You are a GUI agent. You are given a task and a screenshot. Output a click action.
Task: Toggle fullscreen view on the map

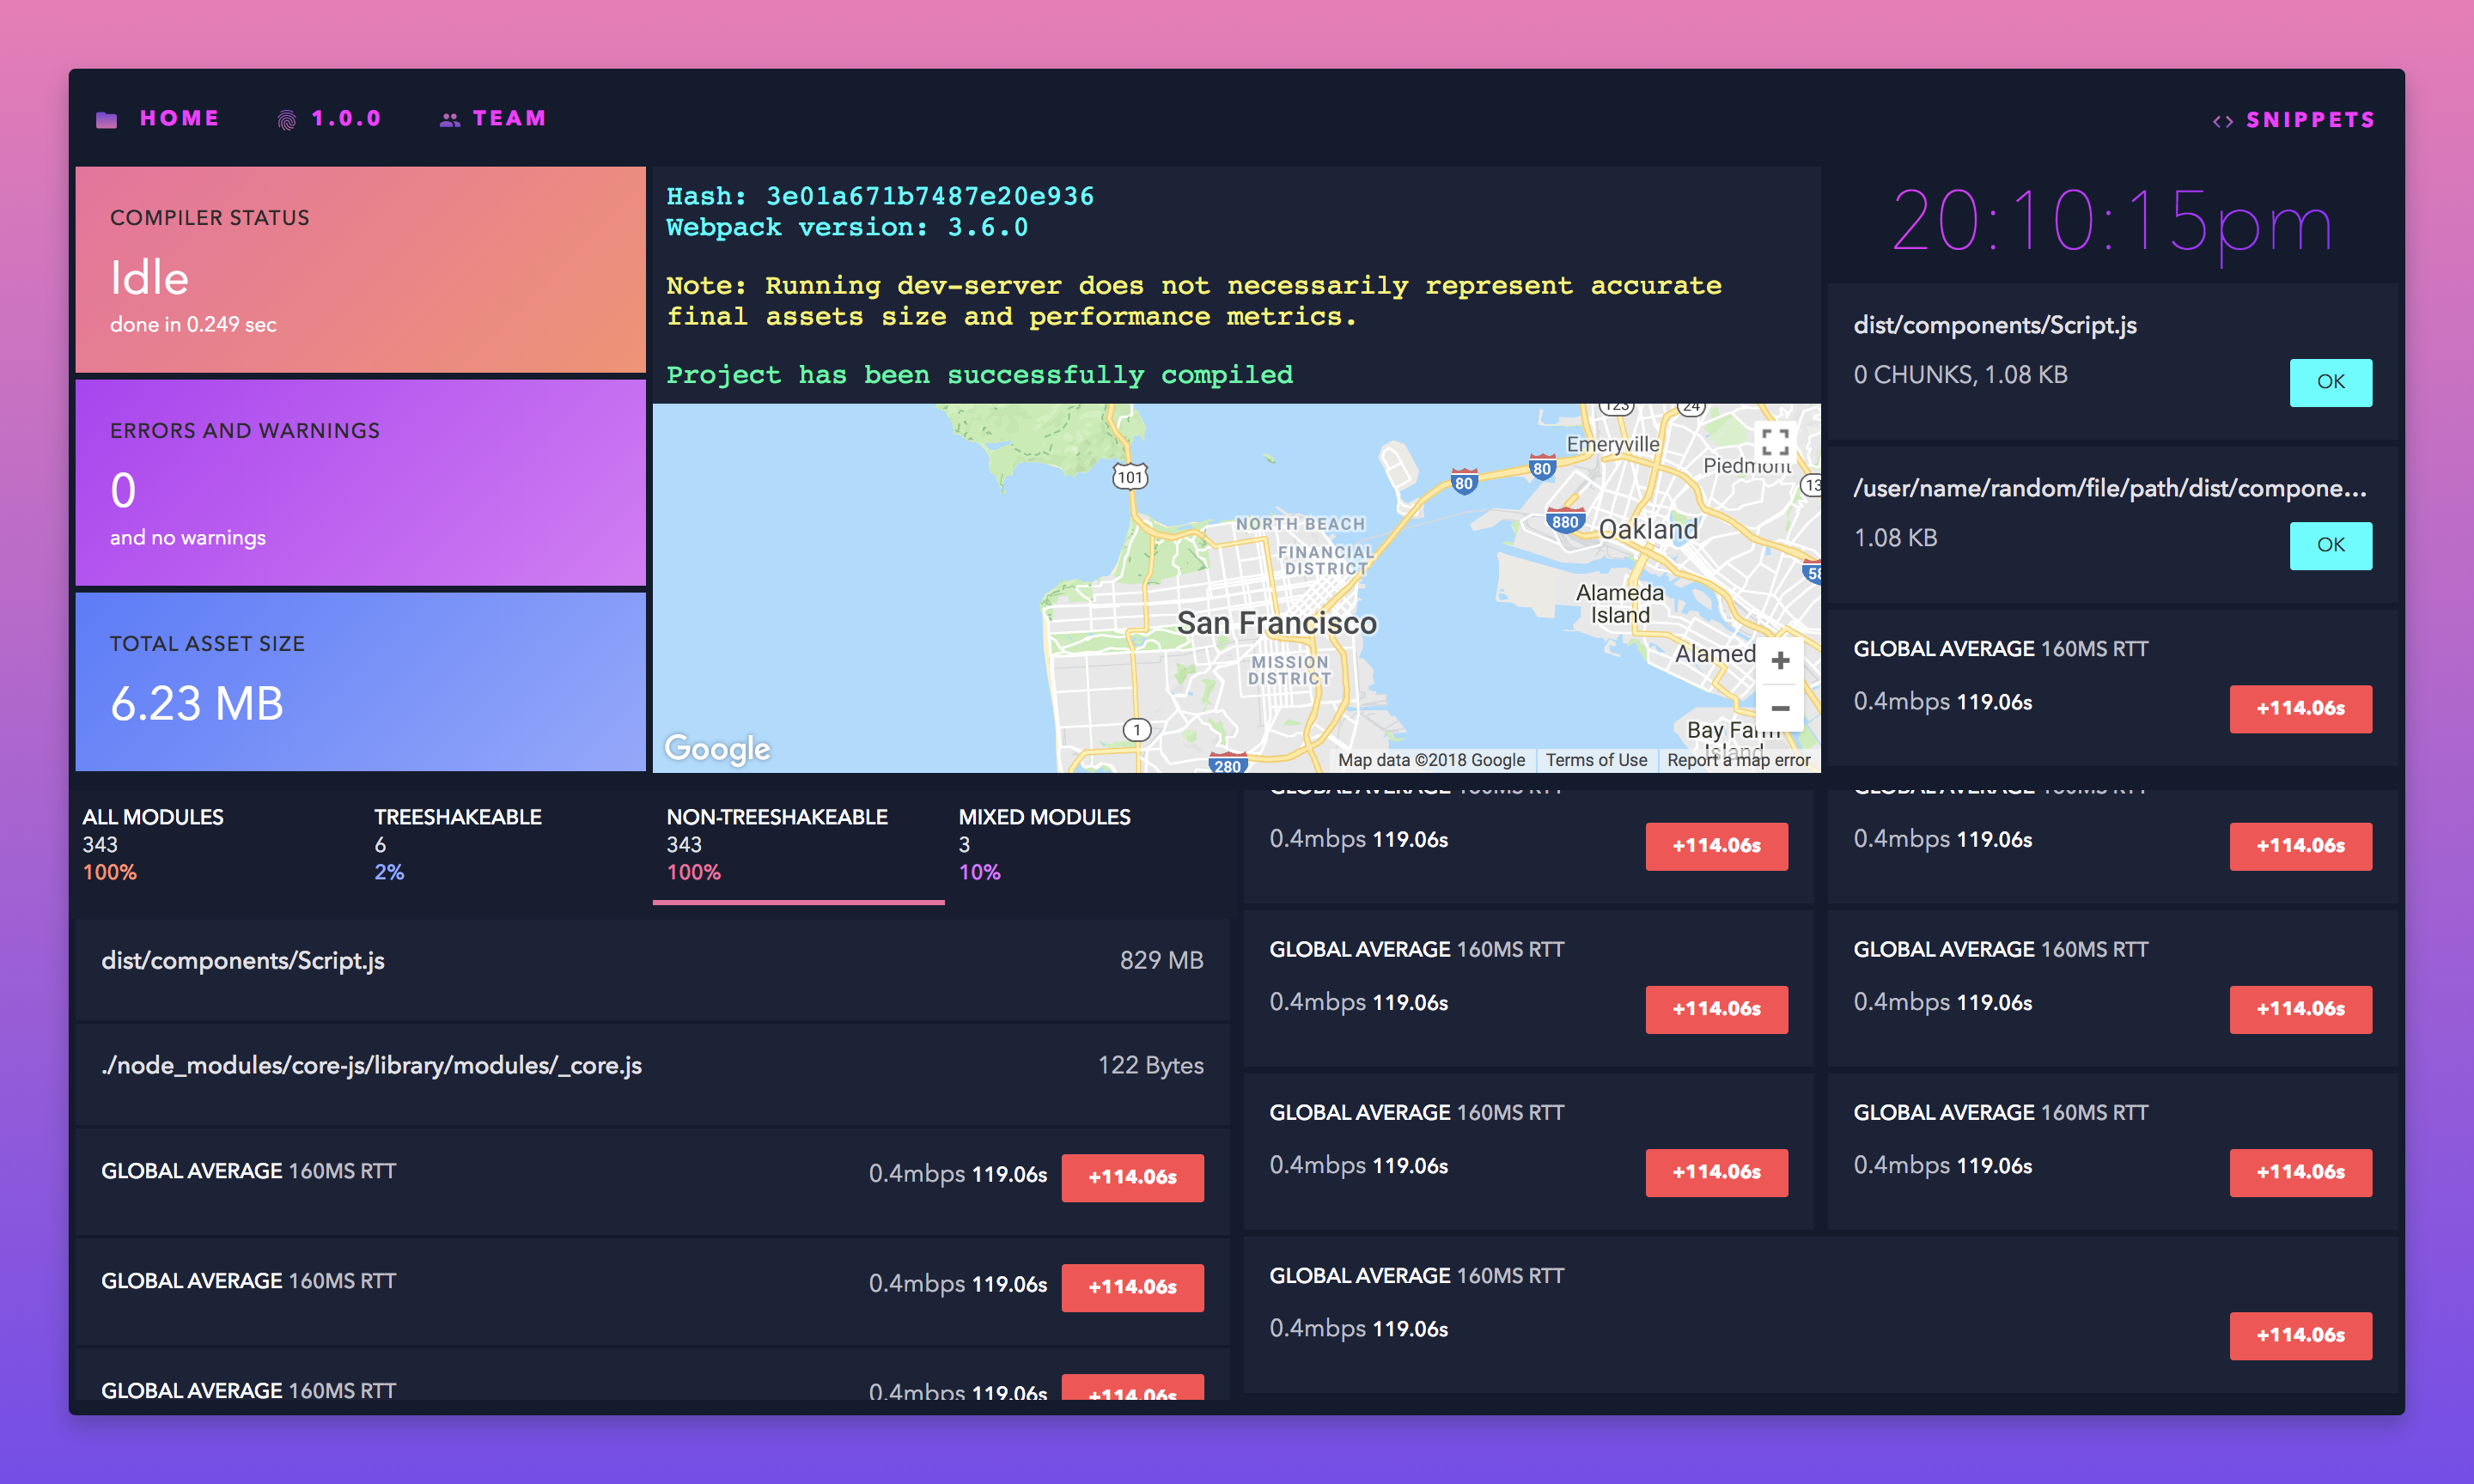[1775, 442]
